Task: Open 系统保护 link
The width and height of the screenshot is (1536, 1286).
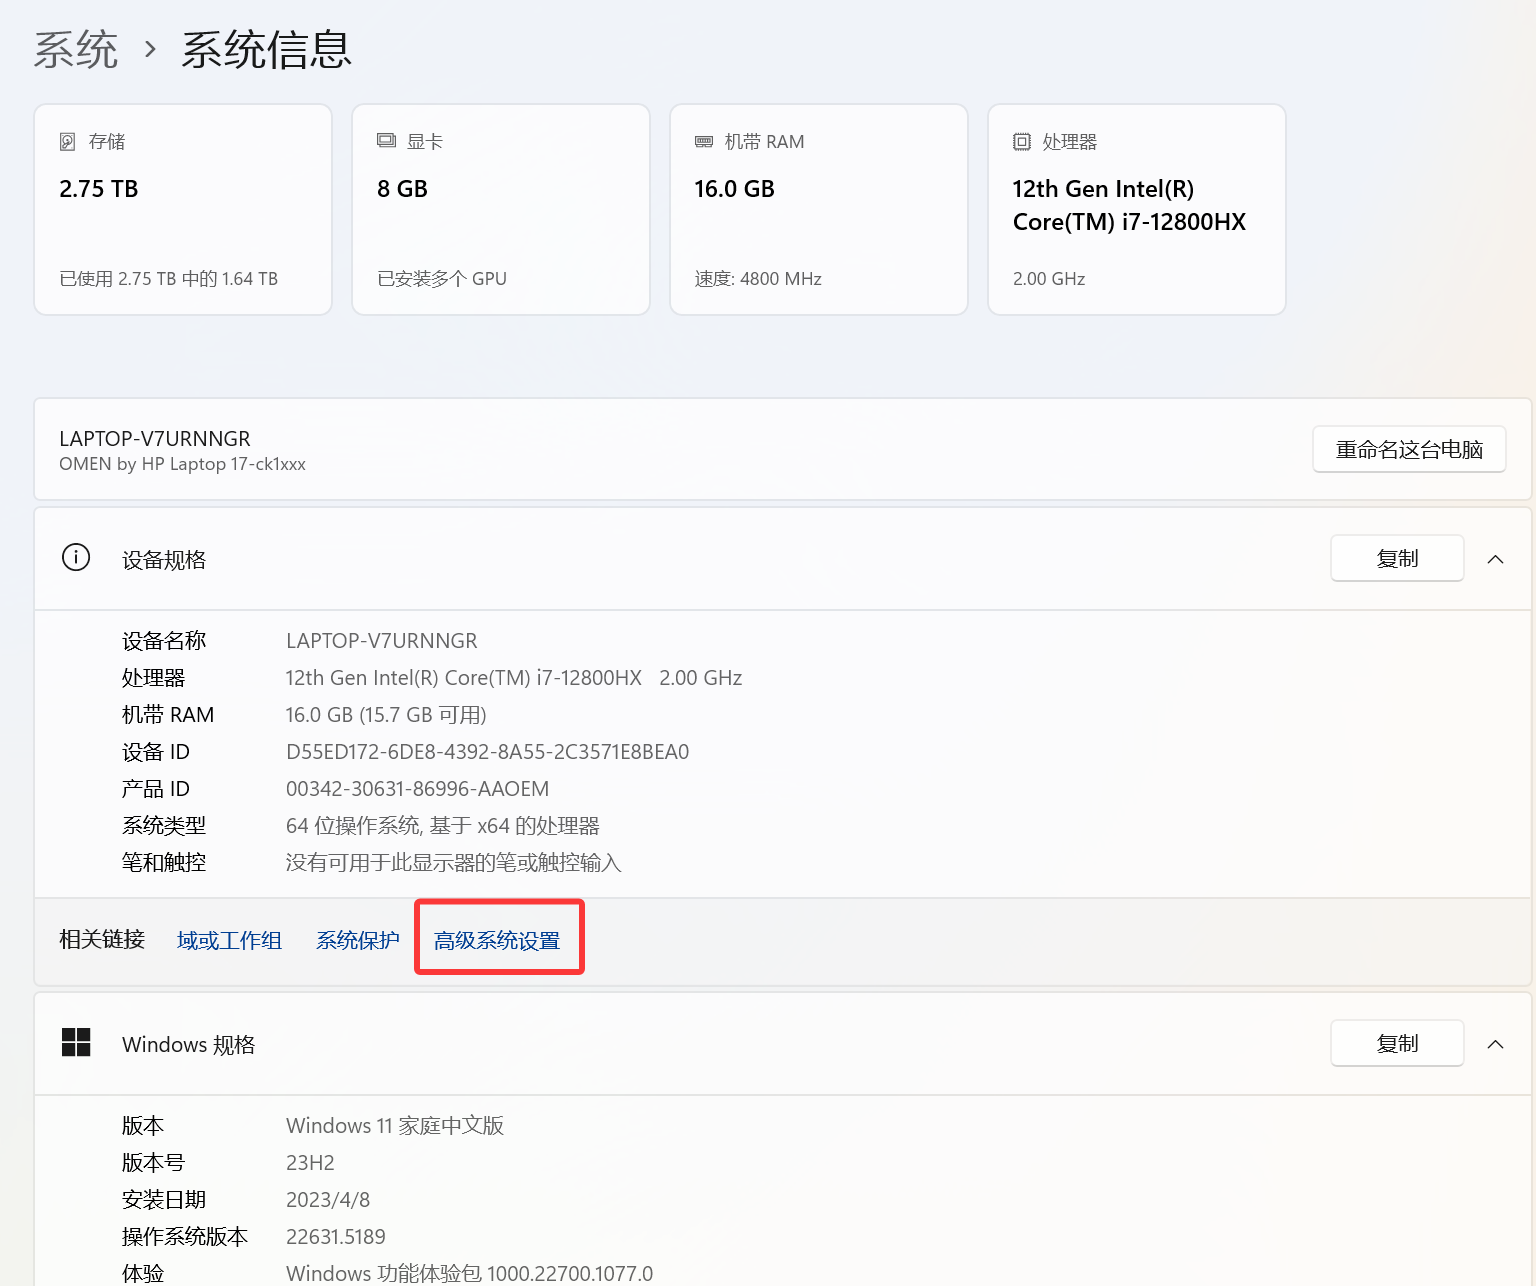Action: tap(358, 941)
